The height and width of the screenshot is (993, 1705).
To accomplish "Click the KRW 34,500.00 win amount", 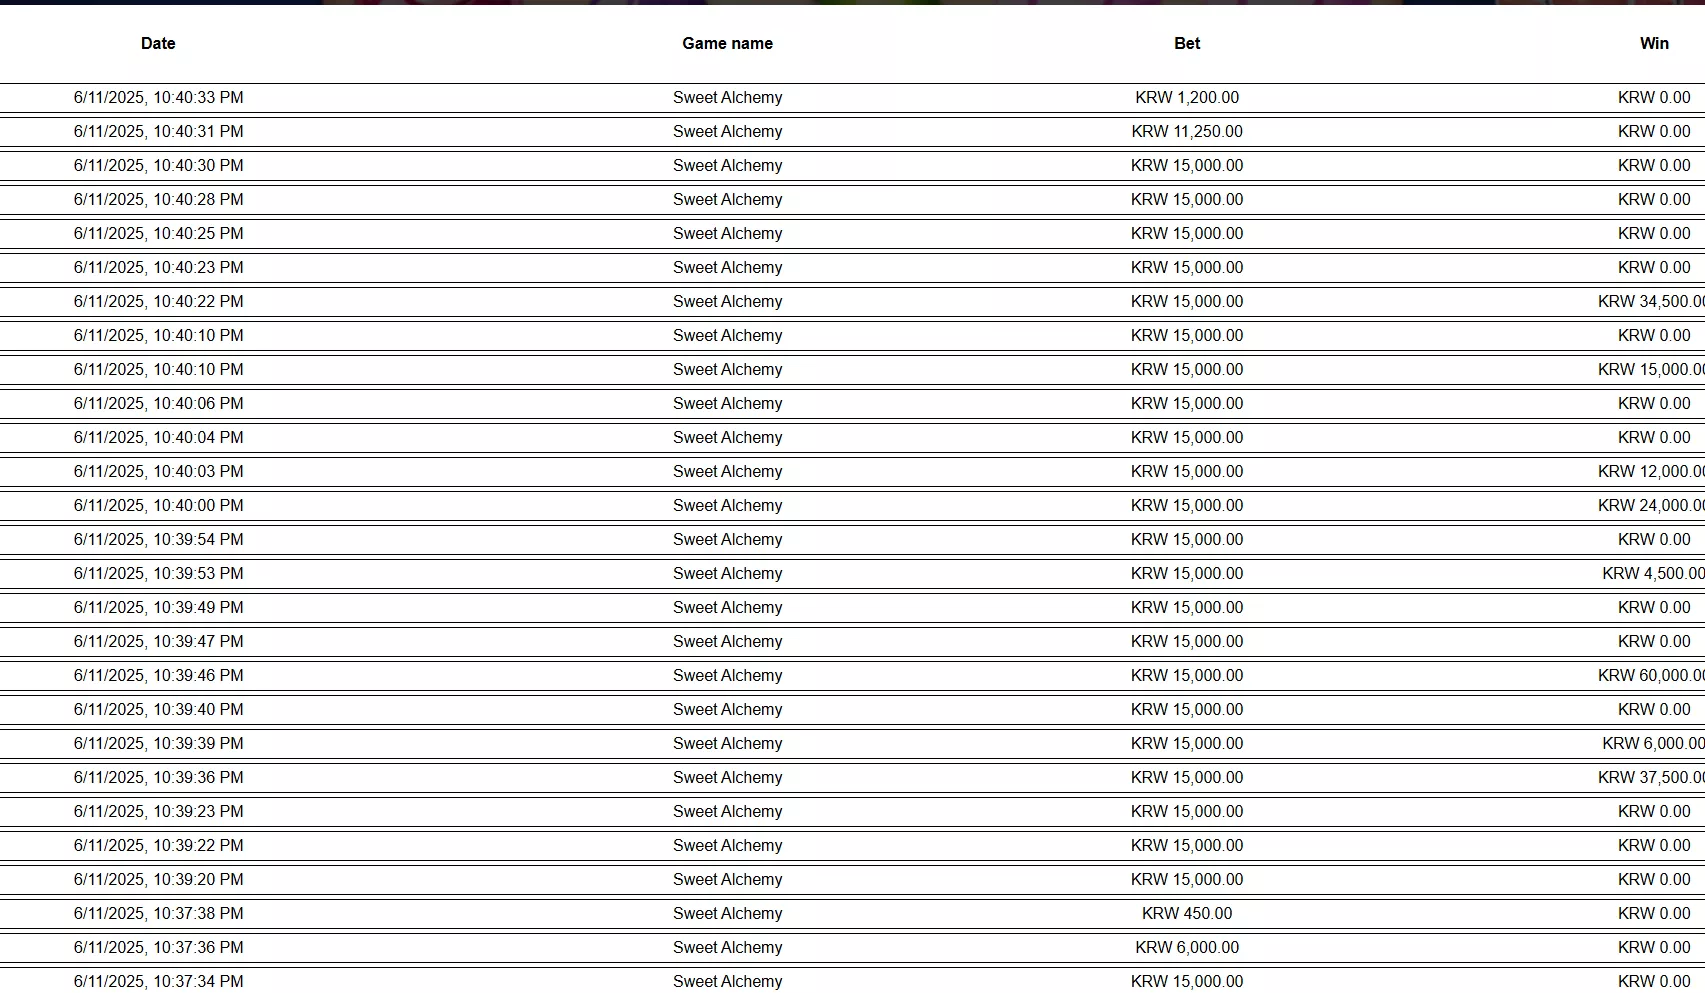I will pyautogui.click(x=1651, y=302).
